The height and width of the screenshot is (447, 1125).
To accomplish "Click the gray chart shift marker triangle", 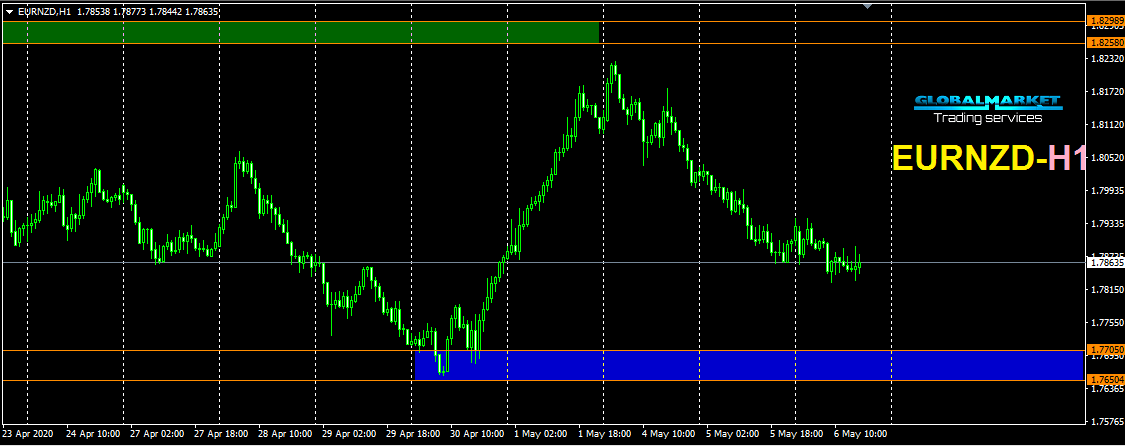I will point(867,6).
